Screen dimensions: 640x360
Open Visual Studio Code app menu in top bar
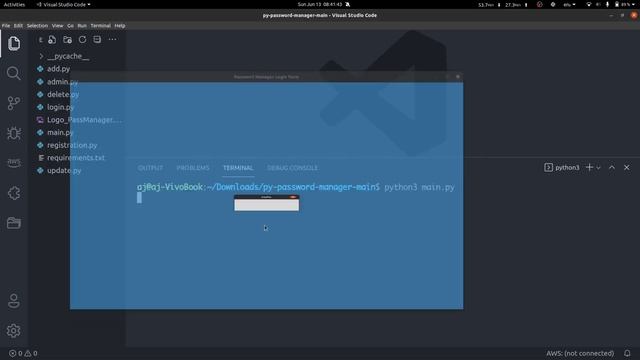click(x=63, y=4)
